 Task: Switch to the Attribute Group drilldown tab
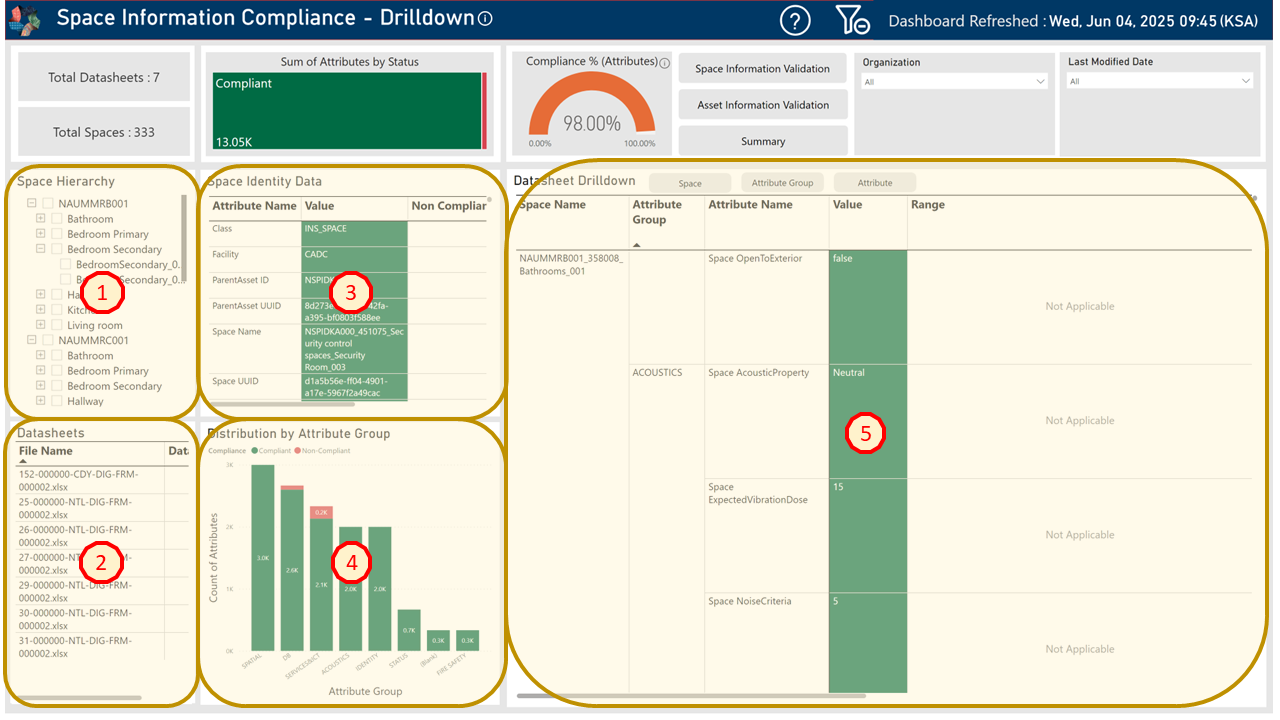coord(782,183)
